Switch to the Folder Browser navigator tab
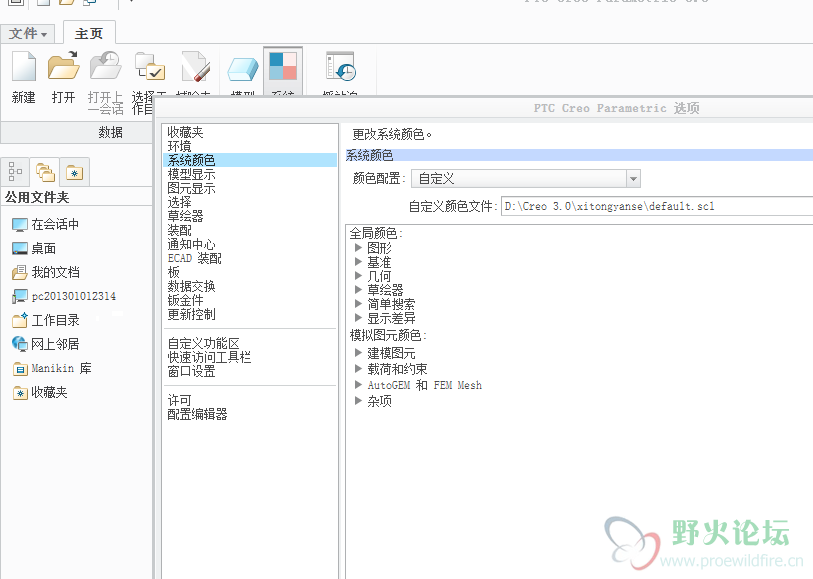 (x=45, y=172)
